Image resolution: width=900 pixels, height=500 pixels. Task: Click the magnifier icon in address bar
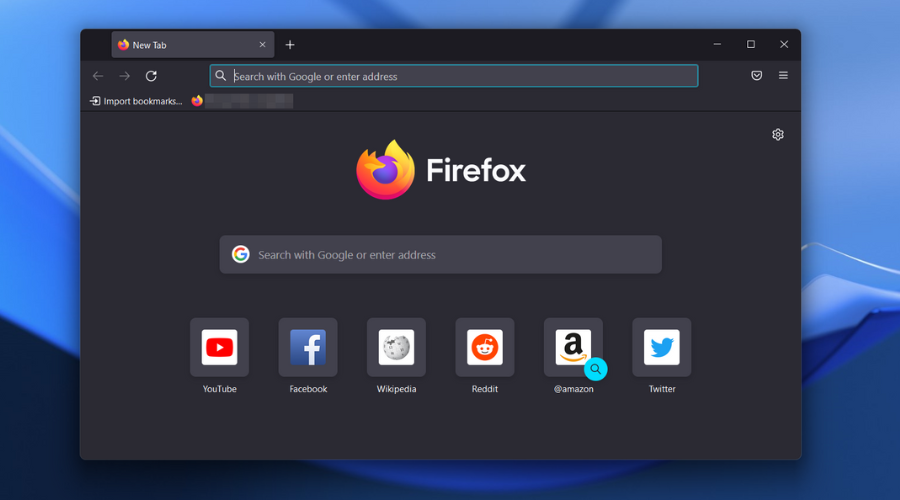tap(220, 76)
